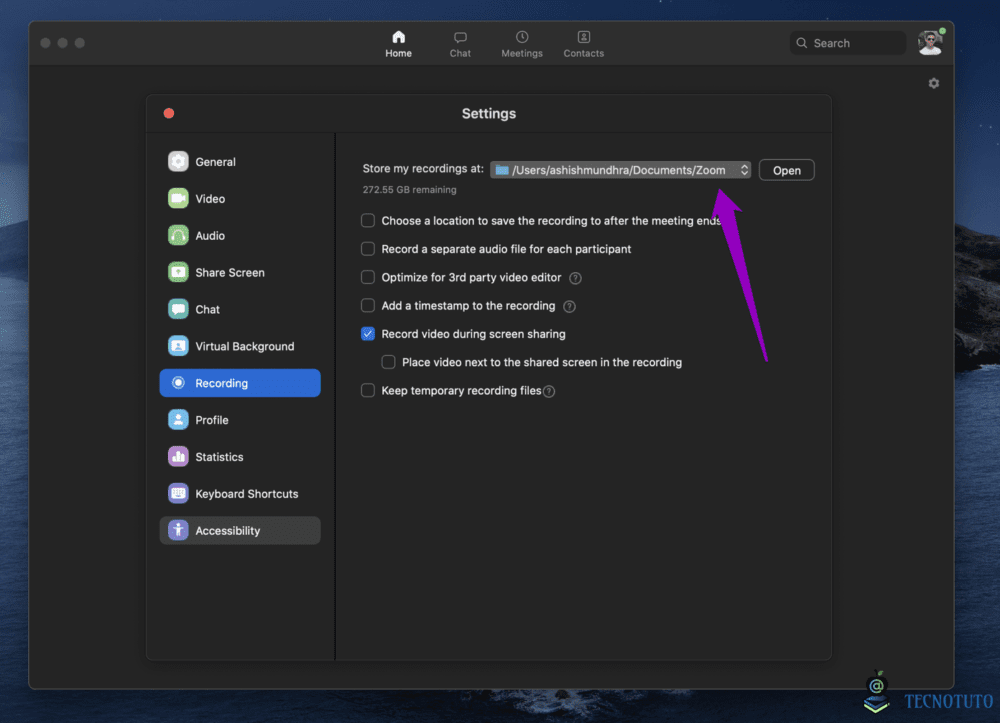Check Place video next to shared screen
Image resolution: width=1000 pixels, height=723 pixels.
(x=388, y=362)
